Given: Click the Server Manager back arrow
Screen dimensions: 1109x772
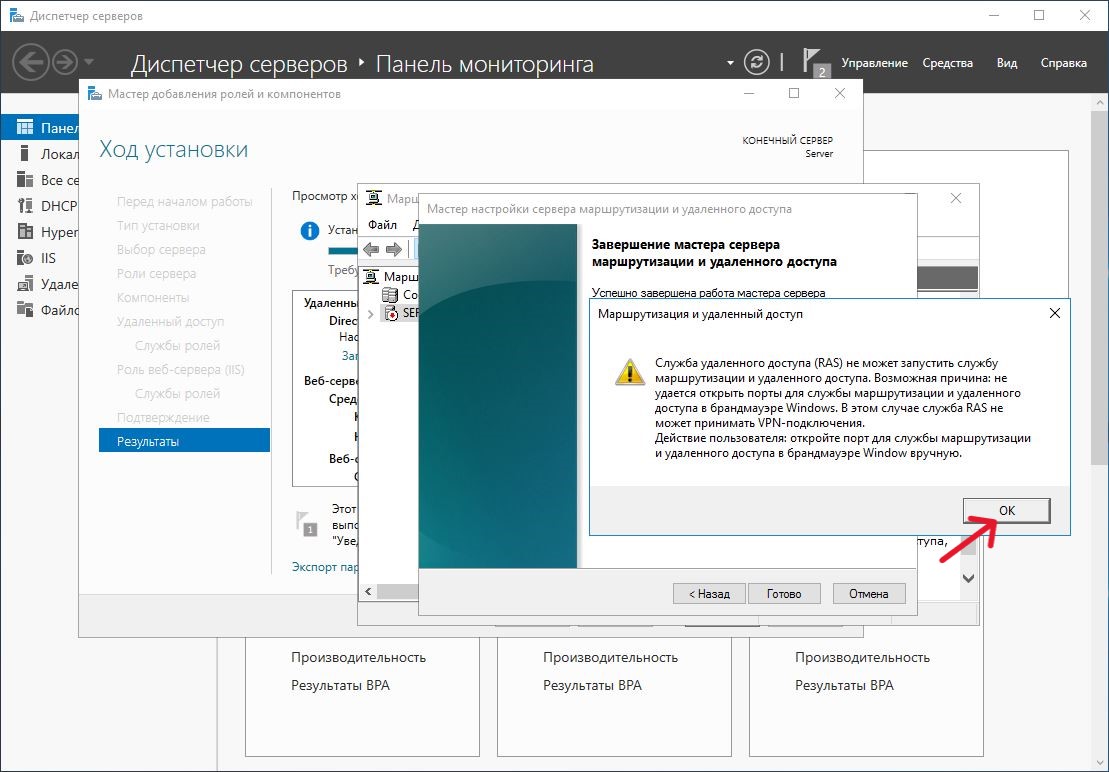Looking at the screenshot, I should (x=31, y=63).
